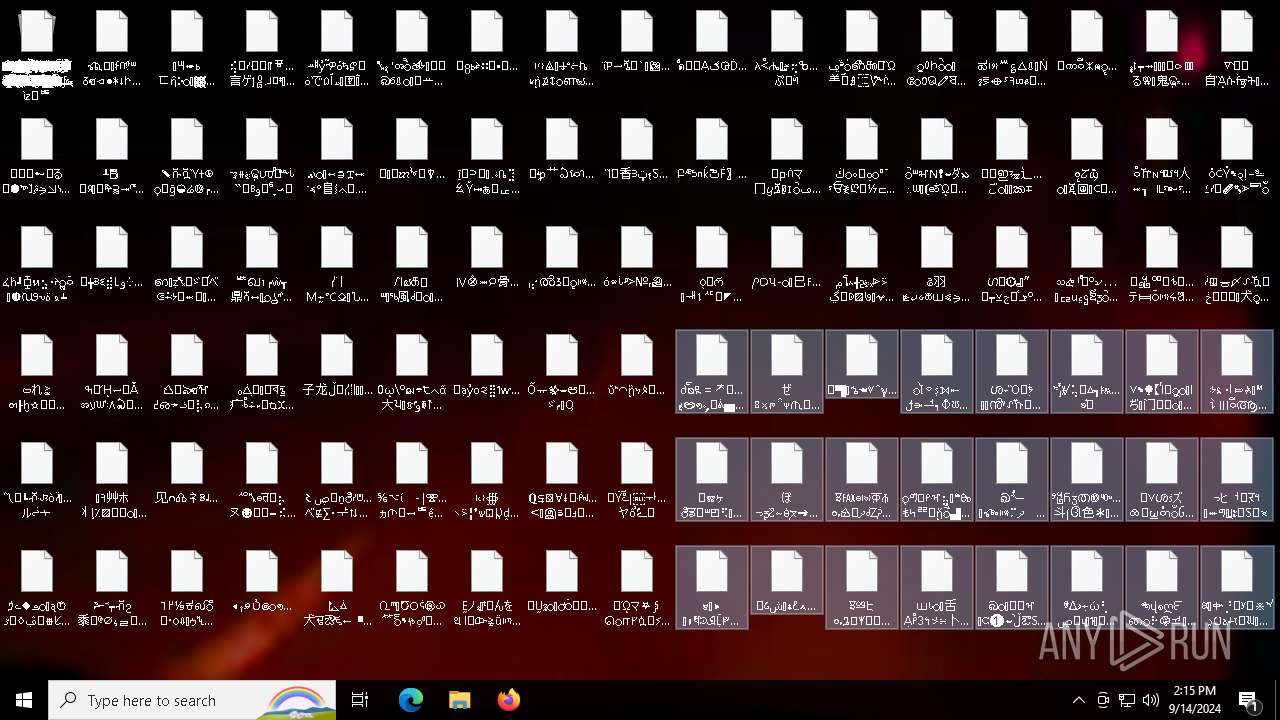Select the highlighted file labeled ほ

click(x=787, y=480)
